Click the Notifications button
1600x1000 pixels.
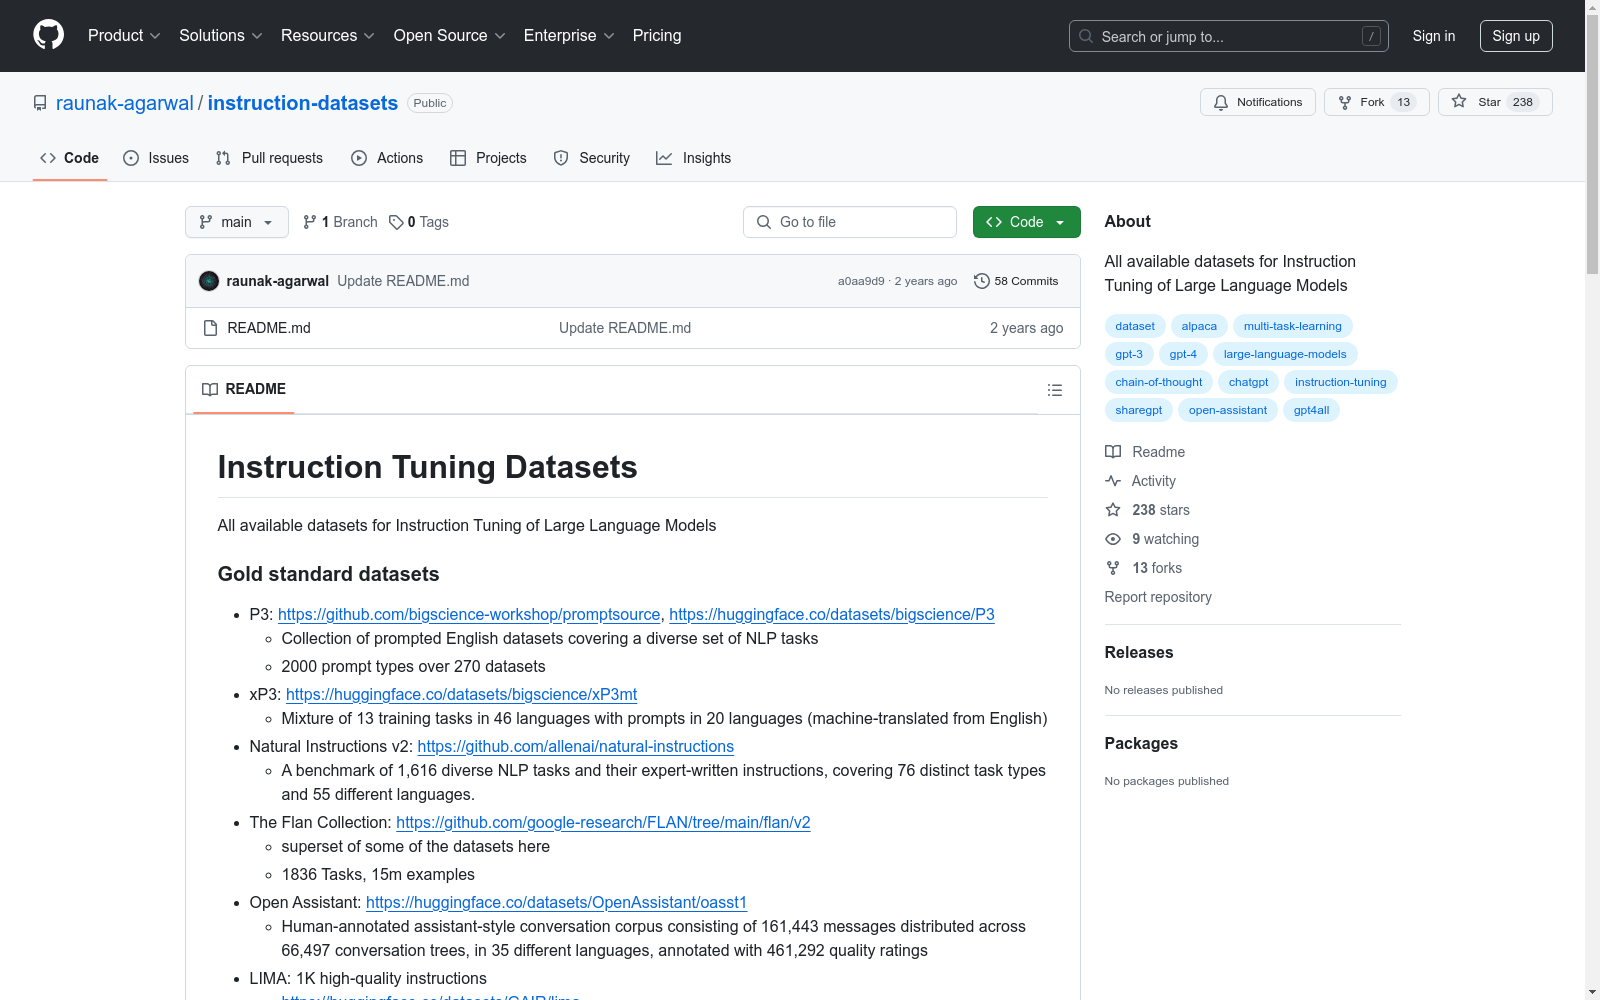1258,102
